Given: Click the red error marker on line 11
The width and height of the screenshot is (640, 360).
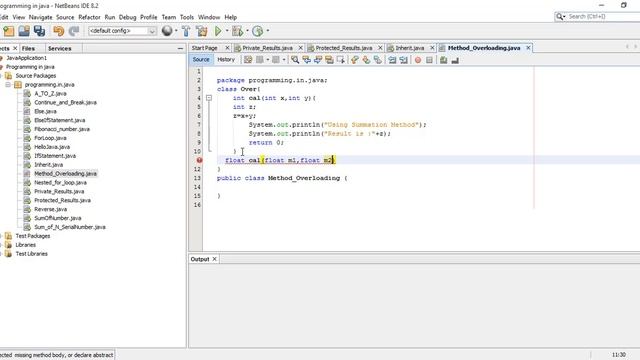Looking at the screenshot, I should [199, 160].
